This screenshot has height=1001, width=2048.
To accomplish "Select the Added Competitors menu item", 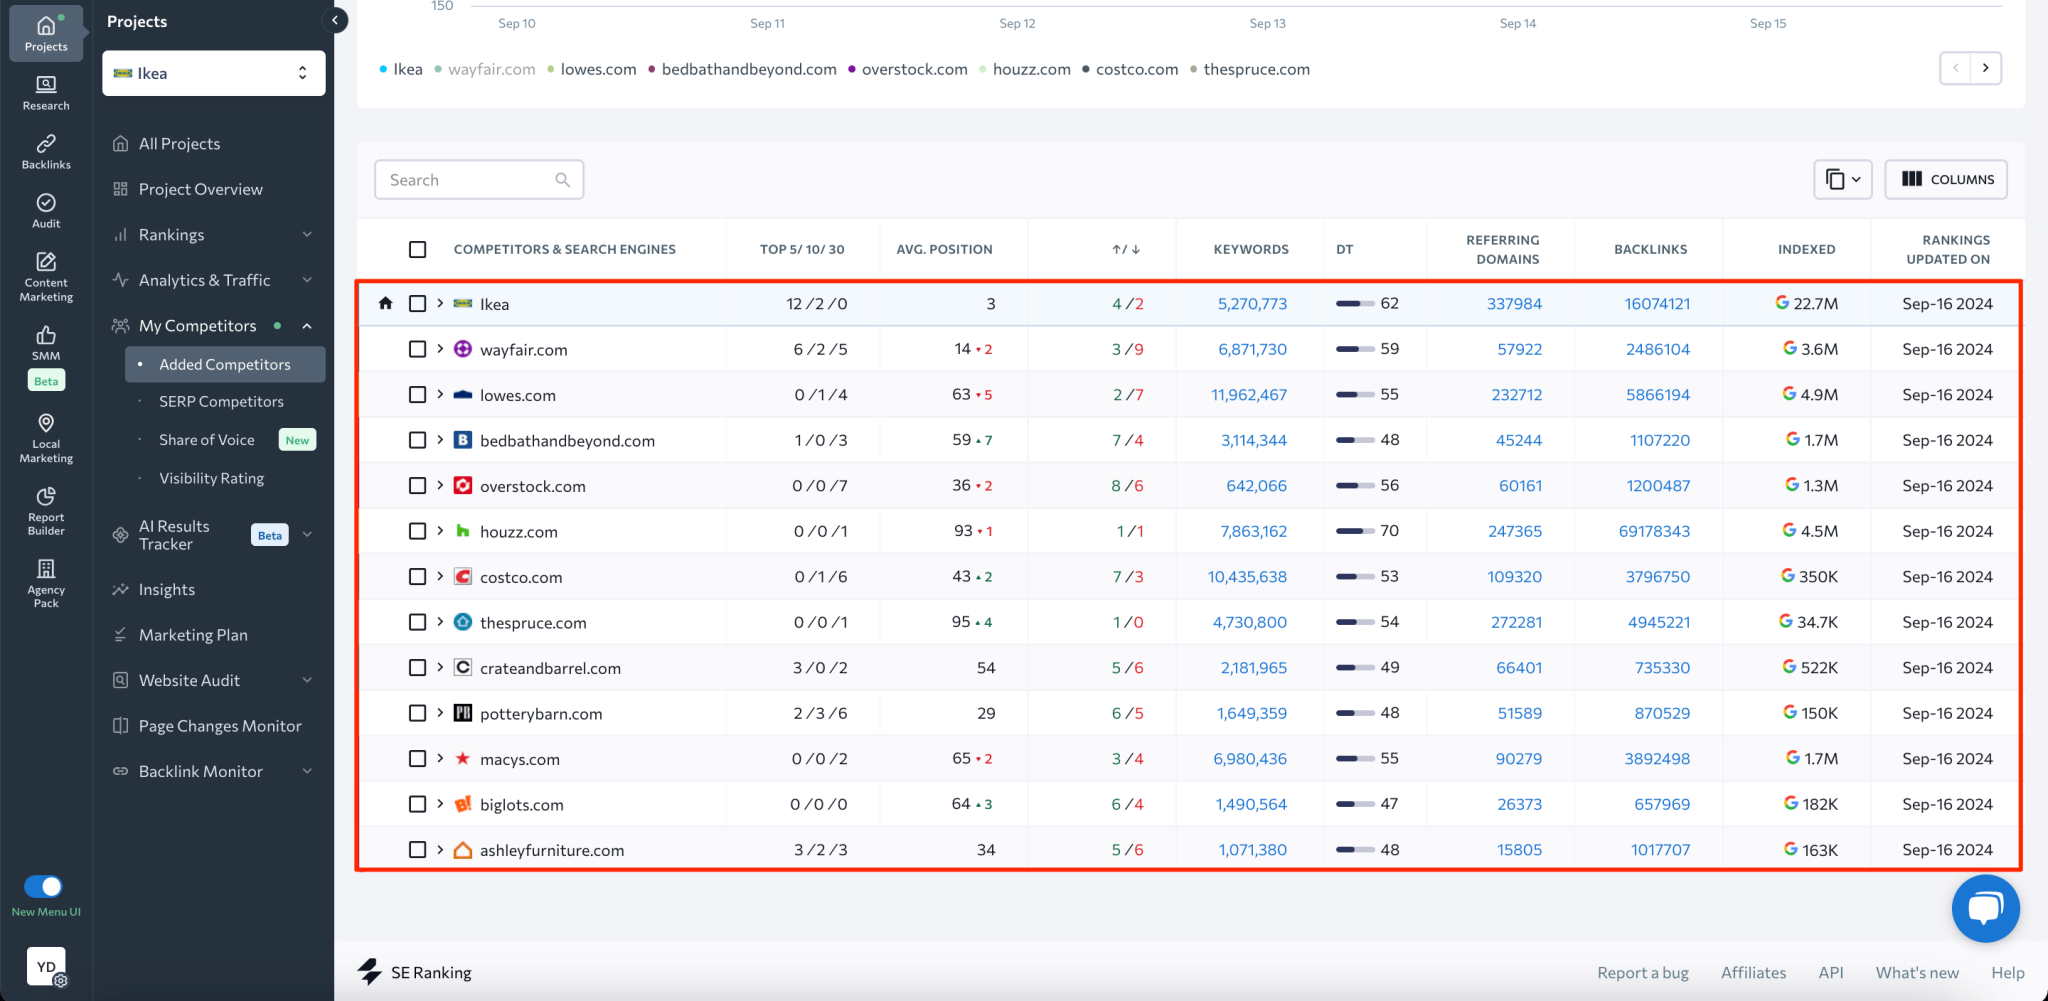I will [x=224, y=364].
